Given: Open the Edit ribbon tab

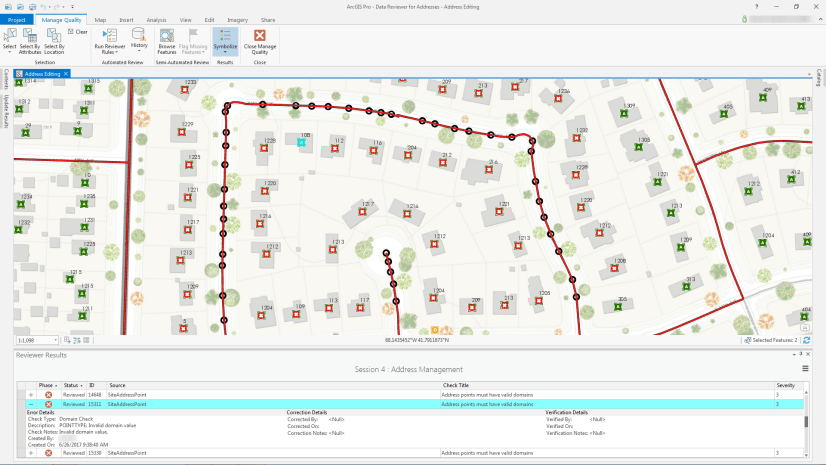Looking at the screenshot, I should [x=209, y=20].
